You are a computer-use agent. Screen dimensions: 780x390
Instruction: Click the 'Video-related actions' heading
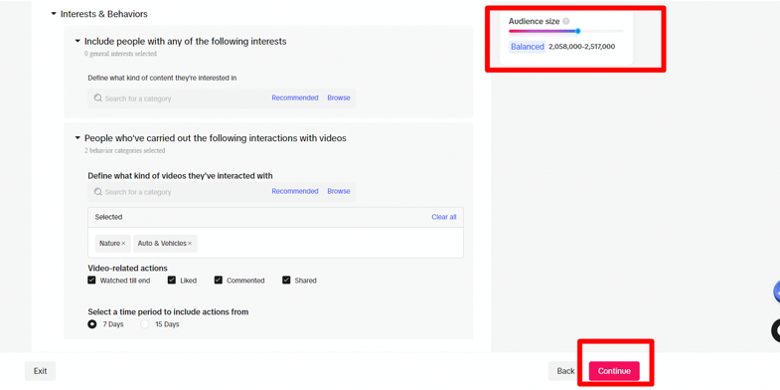(128, 268)
